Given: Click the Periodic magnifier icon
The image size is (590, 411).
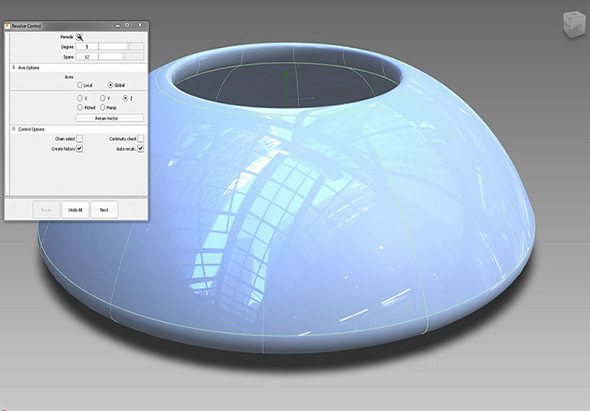Looking at the screenshot, I should (79, 37).
